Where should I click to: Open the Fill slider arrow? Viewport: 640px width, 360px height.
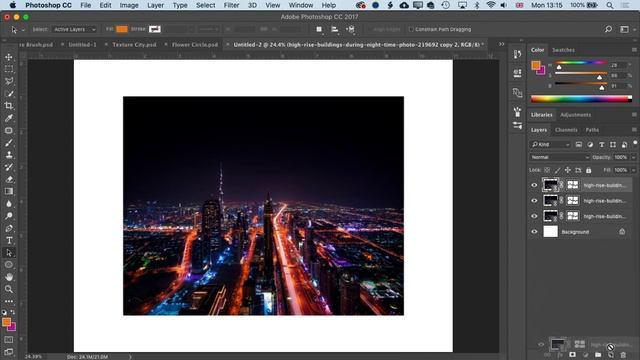click(633, 170)
